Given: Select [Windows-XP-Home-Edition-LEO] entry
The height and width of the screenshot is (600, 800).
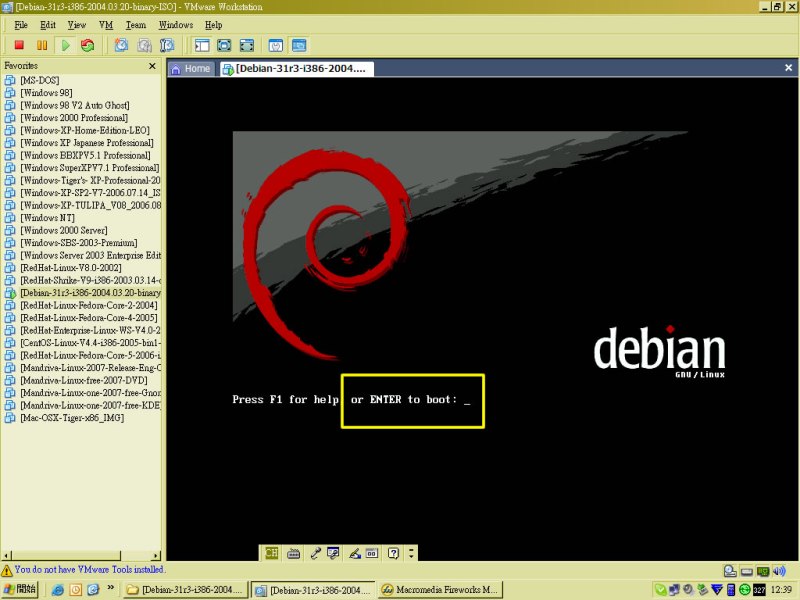Looking at the screenshot, I should 85,130.
